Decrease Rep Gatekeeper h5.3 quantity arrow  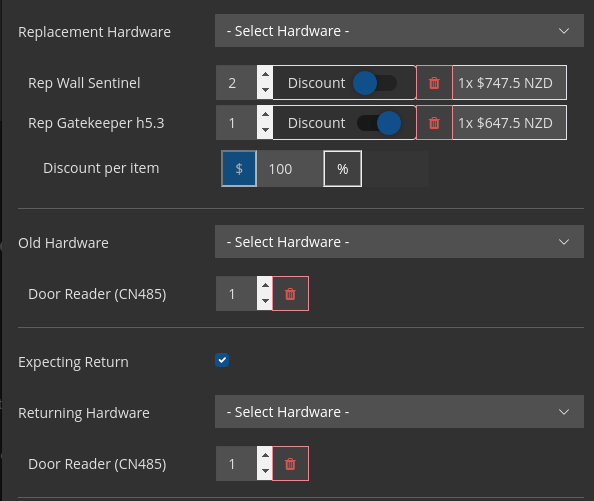265,130
